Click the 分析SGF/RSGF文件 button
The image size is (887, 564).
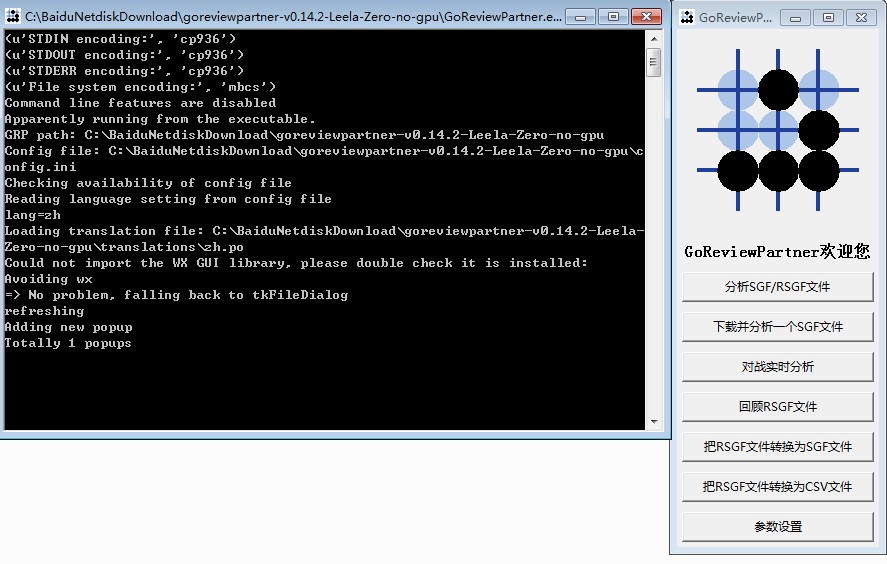pos(777,287)
